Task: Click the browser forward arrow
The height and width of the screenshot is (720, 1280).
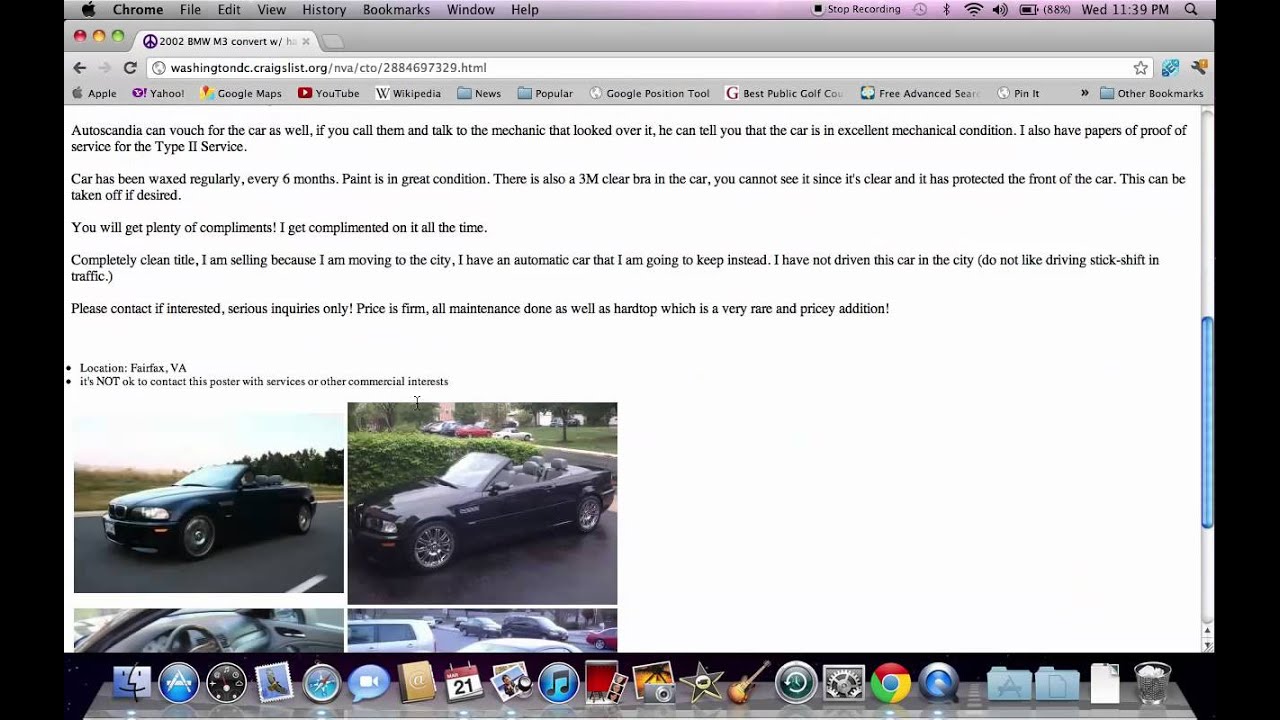Action: (104, 67)
